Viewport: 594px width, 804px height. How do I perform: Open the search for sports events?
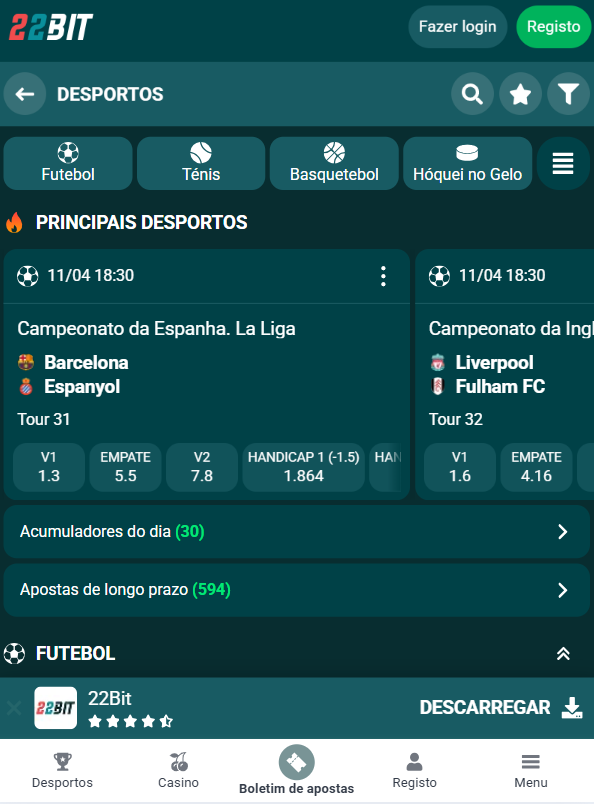coord(471,93)
